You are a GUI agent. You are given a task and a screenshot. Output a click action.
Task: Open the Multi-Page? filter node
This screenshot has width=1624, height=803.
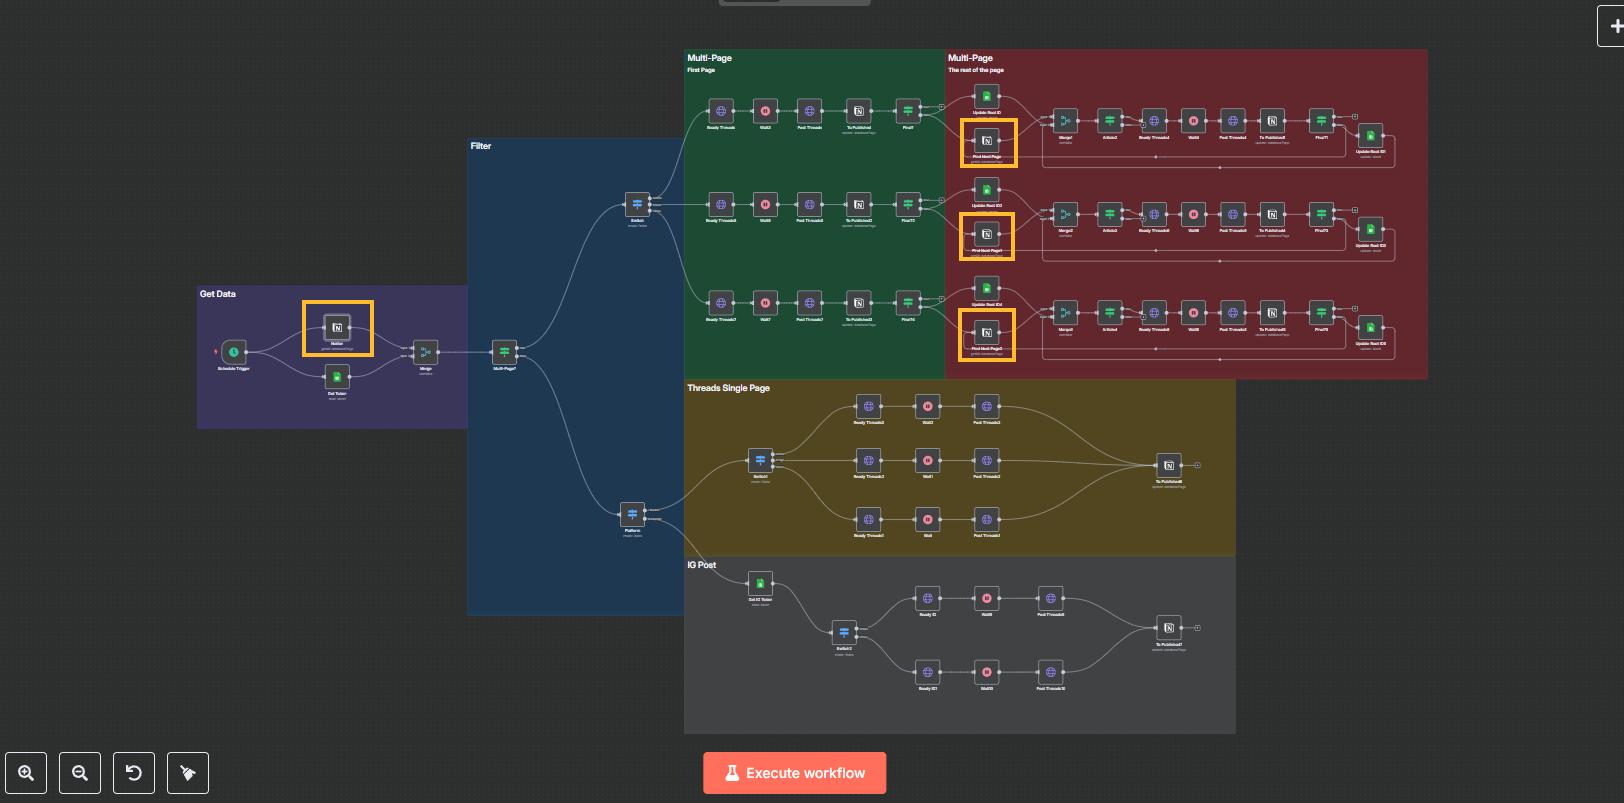504,352
